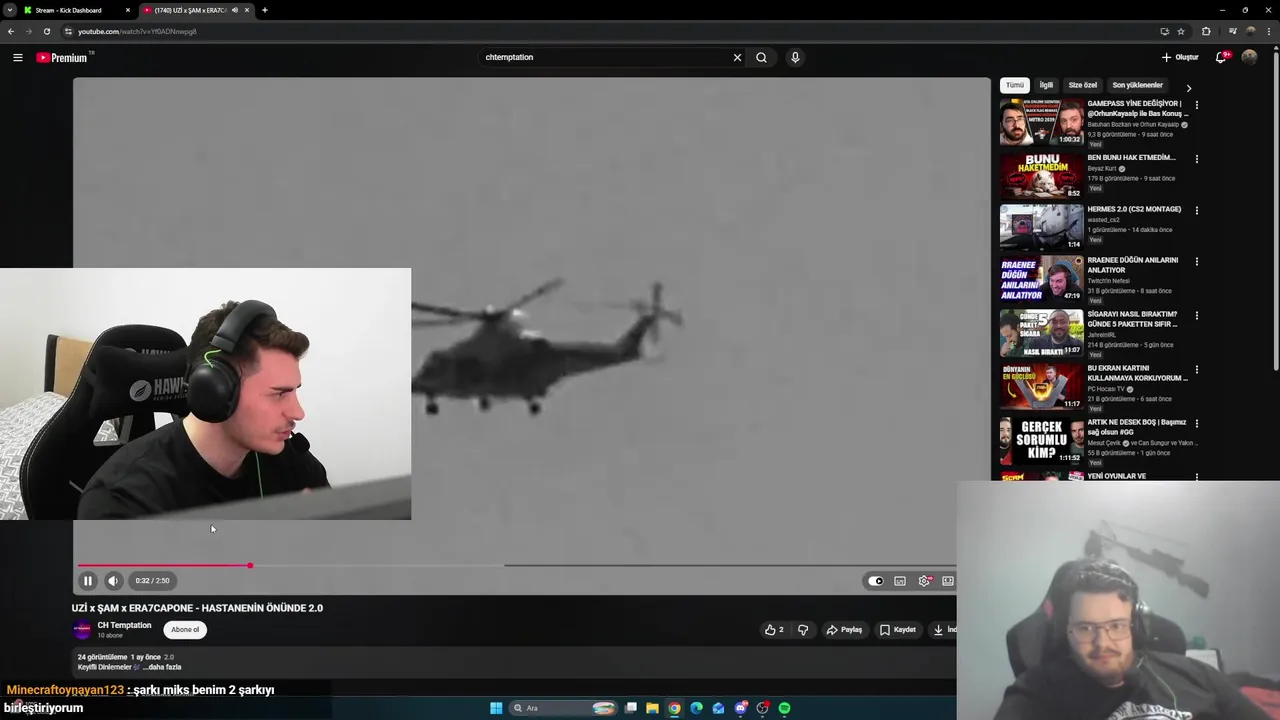
Task: Save the video with Kaydet
Action: pyautogui.click(x=898, y=630)
